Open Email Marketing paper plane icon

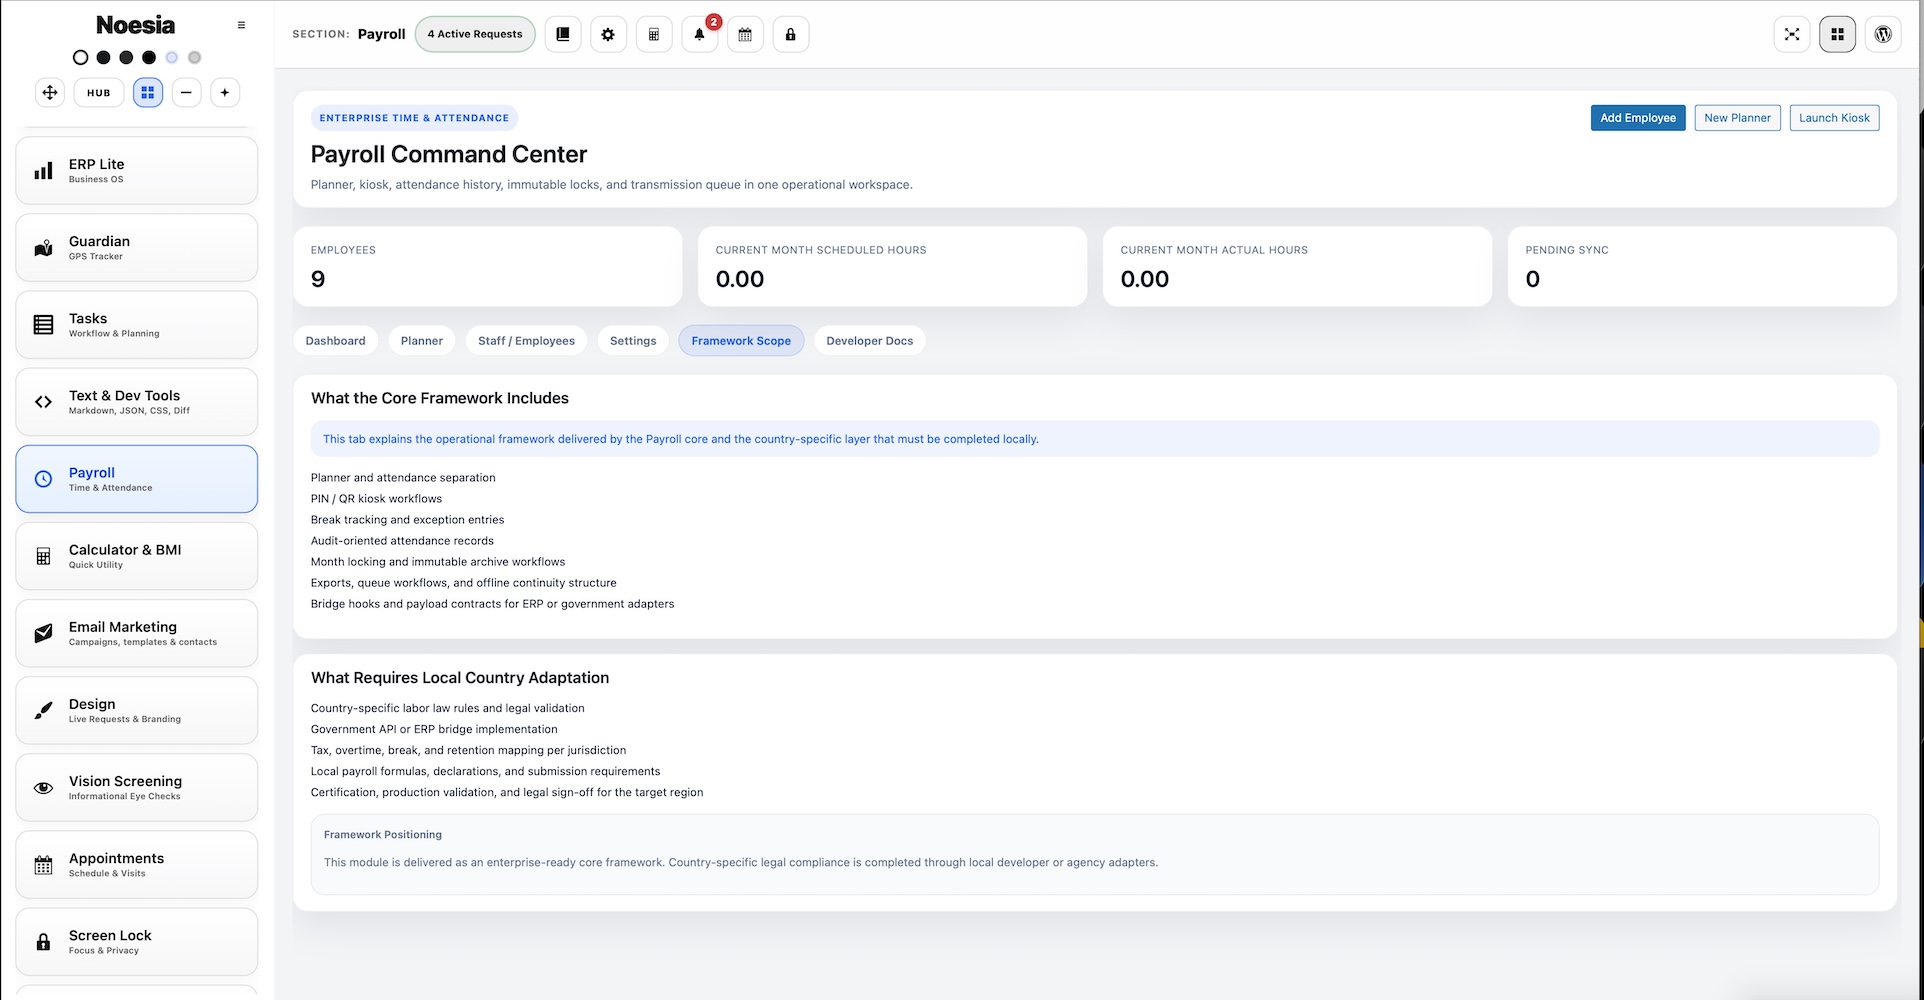point(137,633)
